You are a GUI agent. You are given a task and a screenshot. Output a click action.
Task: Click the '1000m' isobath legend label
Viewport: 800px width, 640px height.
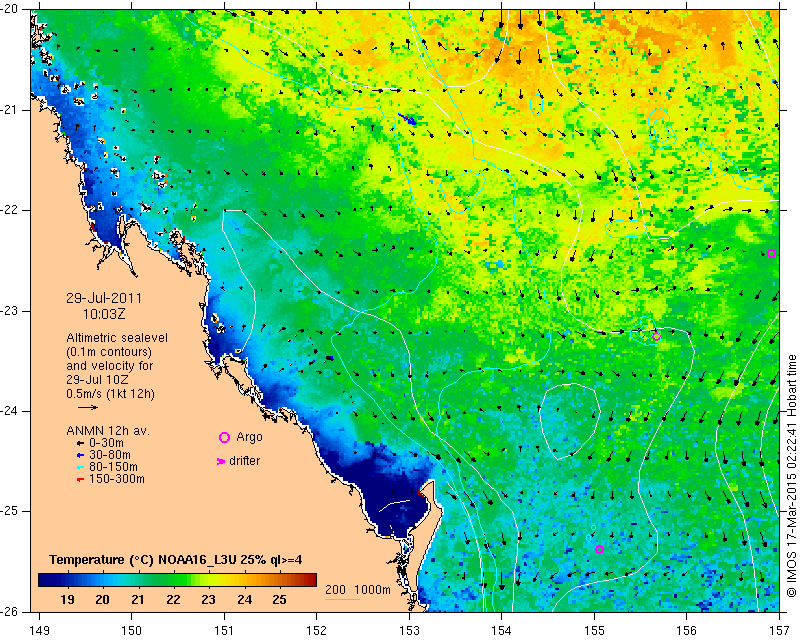click(x=372, y=590)
